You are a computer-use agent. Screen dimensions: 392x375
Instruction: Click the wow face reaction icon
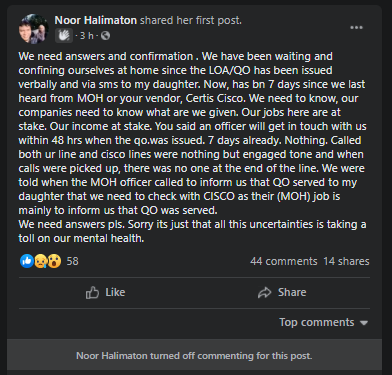54,261
